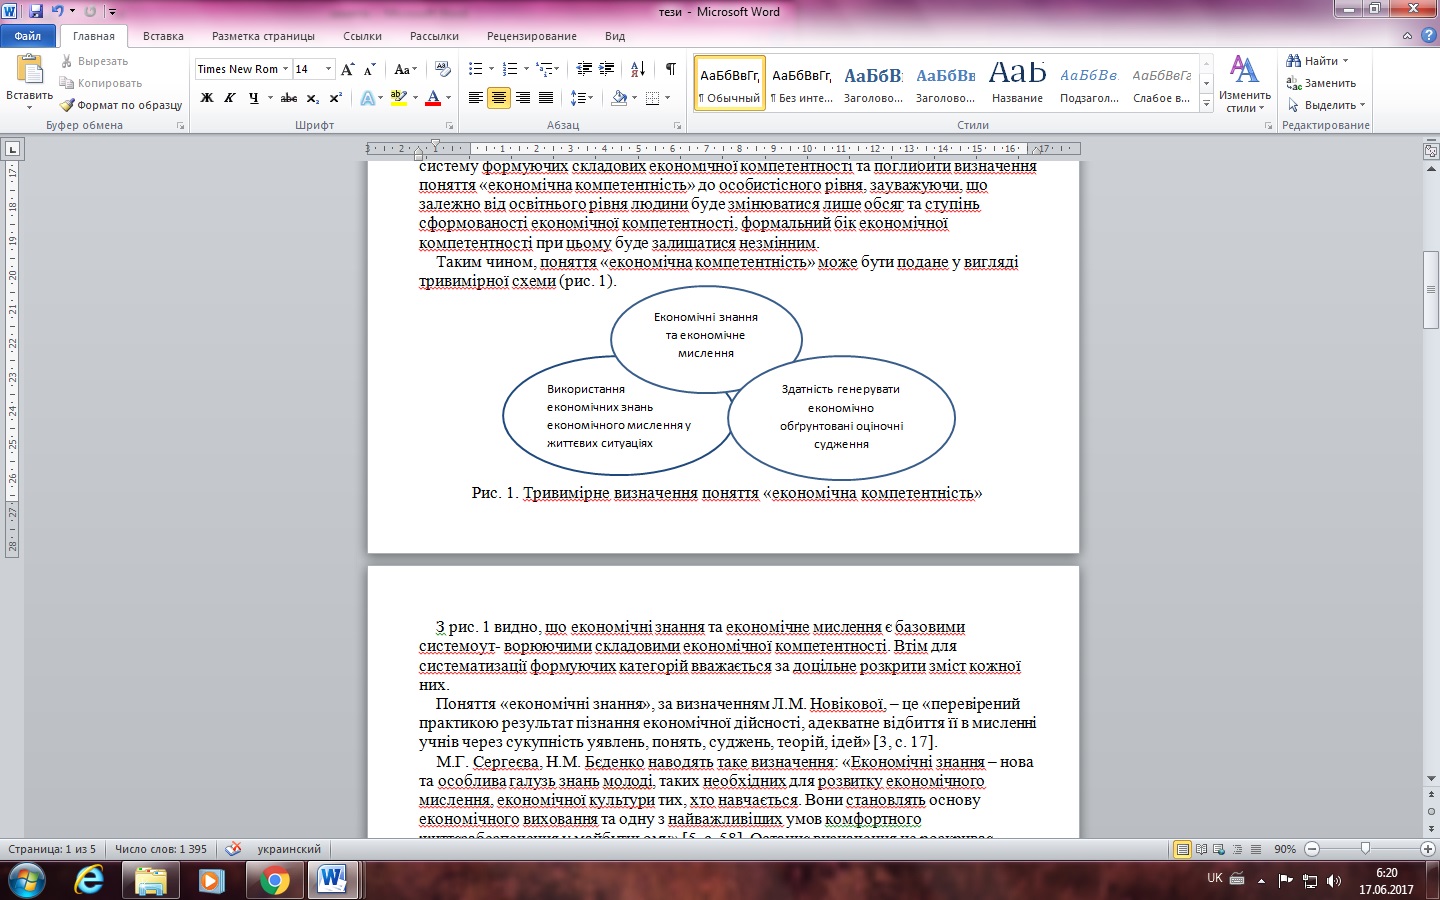1440x900 pixels.
Task: Click the Заменить replace button
Action: click(x=1321, y=83)
